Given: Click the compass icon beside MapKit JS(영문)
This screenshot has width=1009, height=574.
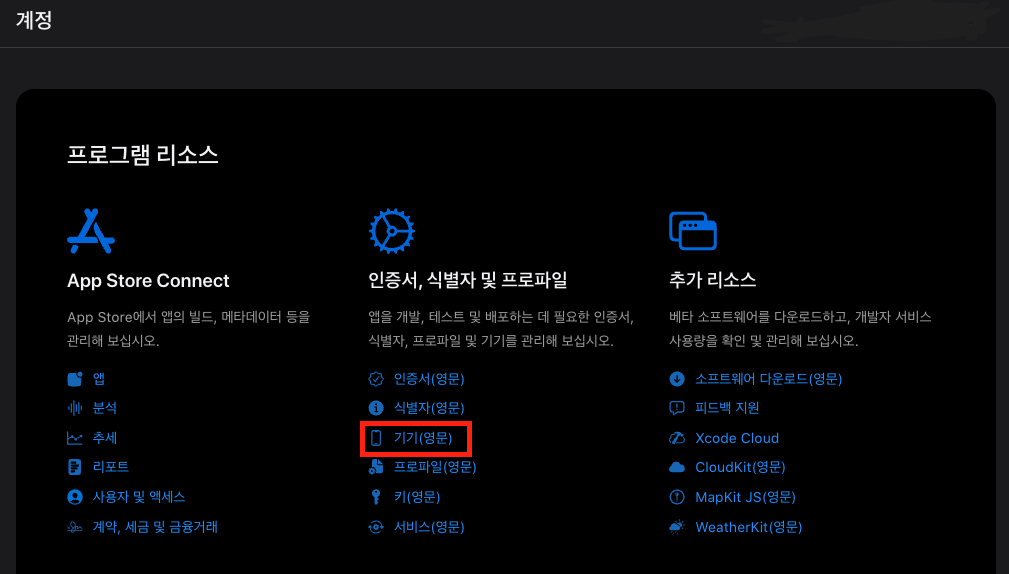Looking at the screenshot, I should (x=677, y=497).
